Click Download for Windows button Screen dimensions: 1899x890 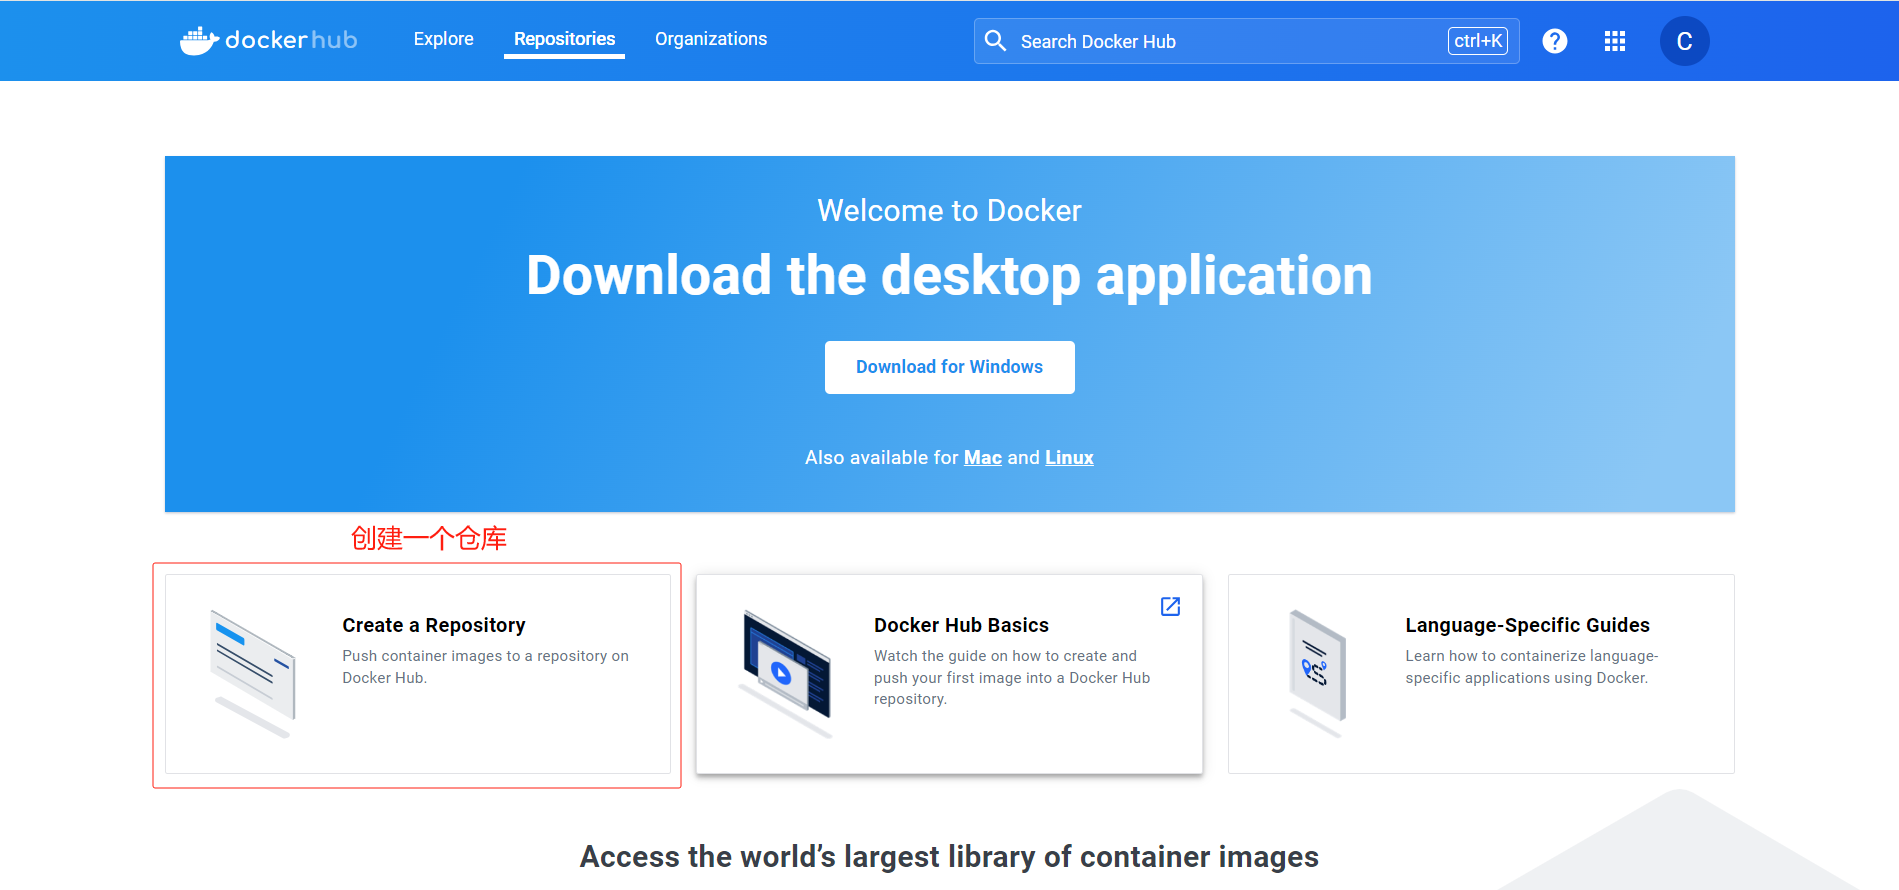click(x=949, y=367)
